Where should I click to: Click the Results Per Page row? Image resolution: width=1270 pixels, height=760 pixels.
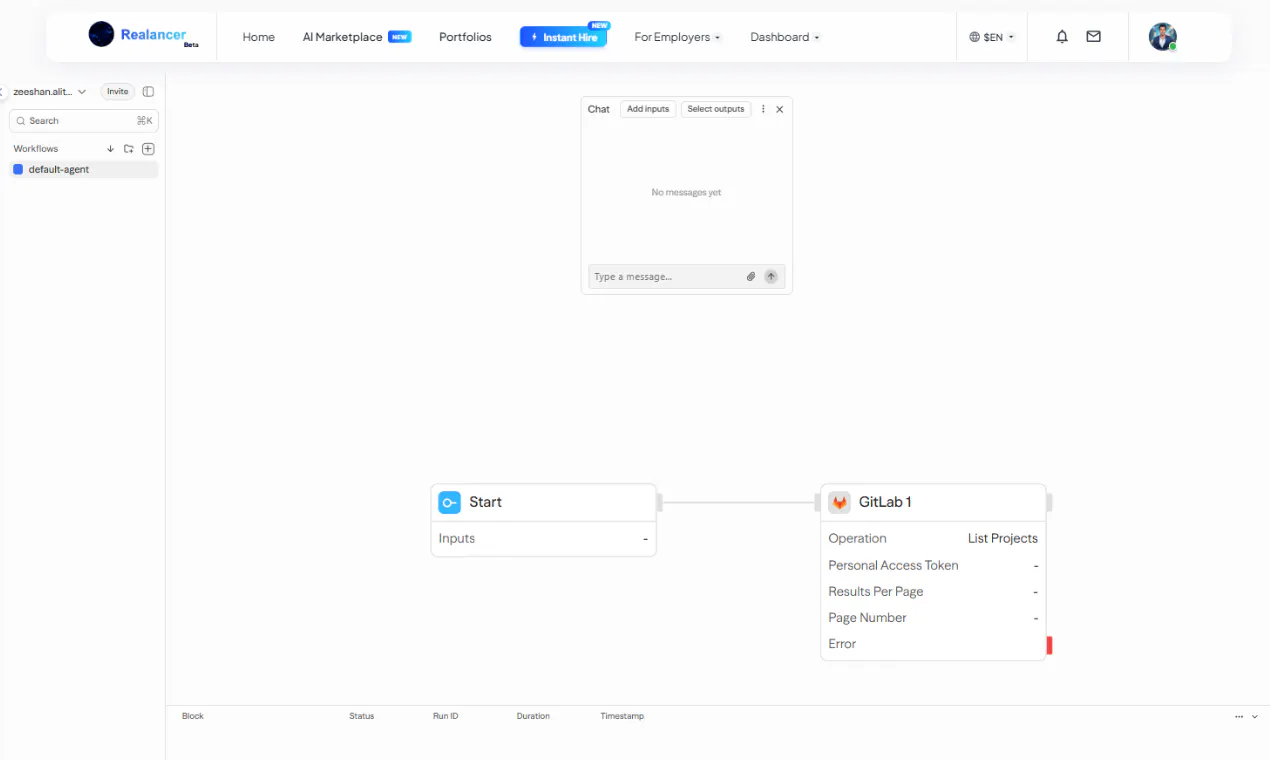click(x=933, y=591)
